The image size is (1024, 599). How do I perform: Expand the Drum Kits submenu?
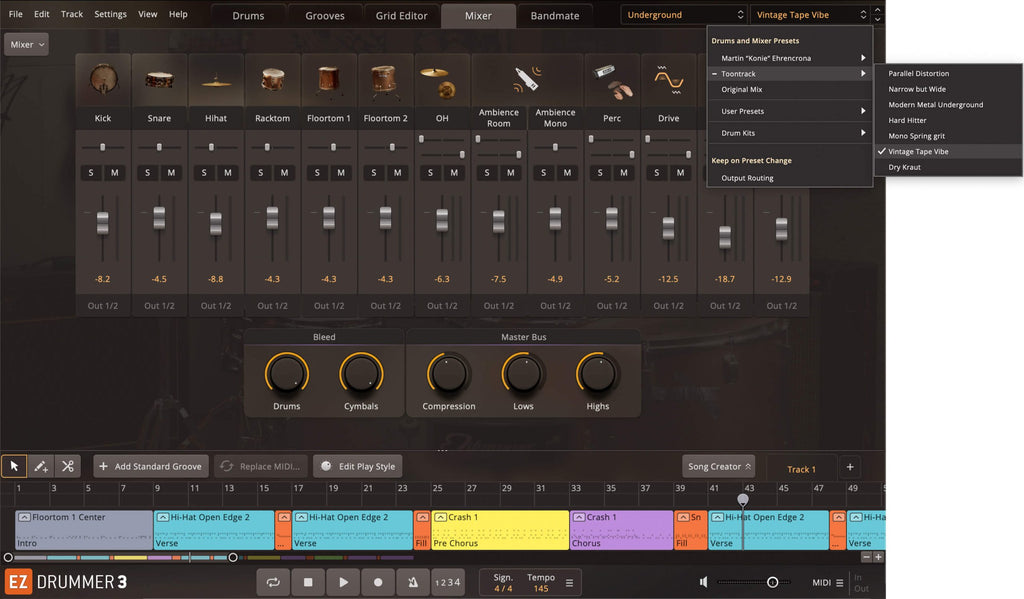coord(790,133)
